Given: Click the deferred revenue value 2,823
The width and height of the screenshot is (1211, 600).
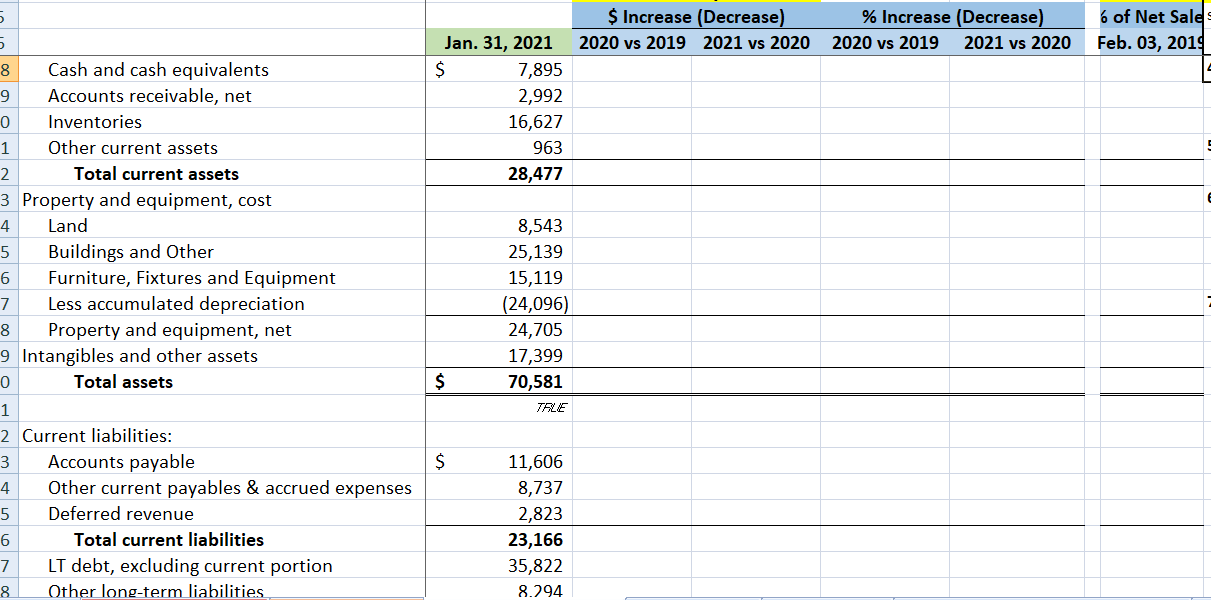Looking at the screenshot, I should [x=499, y=513].
